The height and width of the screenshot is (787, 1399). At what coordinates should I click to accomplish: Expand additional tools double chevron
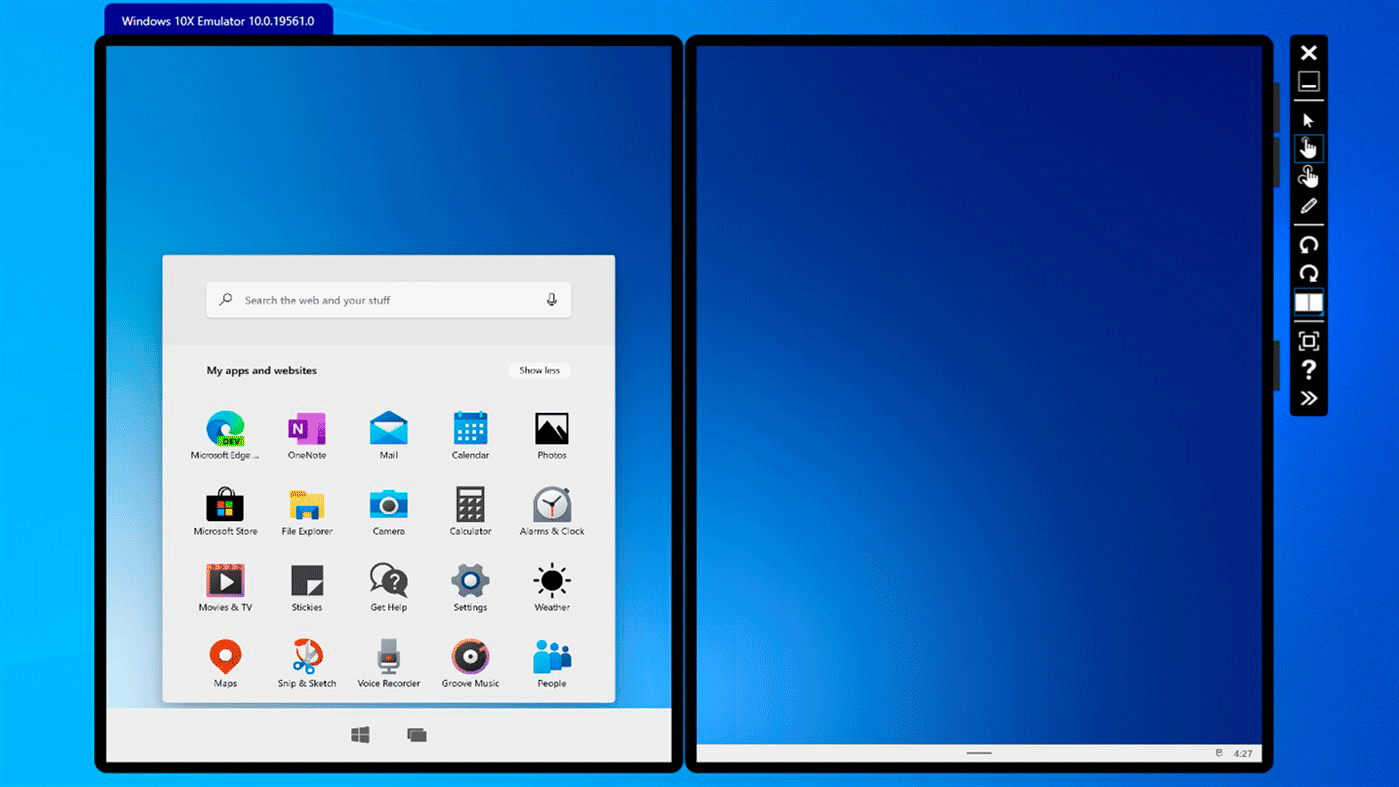point(1309,398)
